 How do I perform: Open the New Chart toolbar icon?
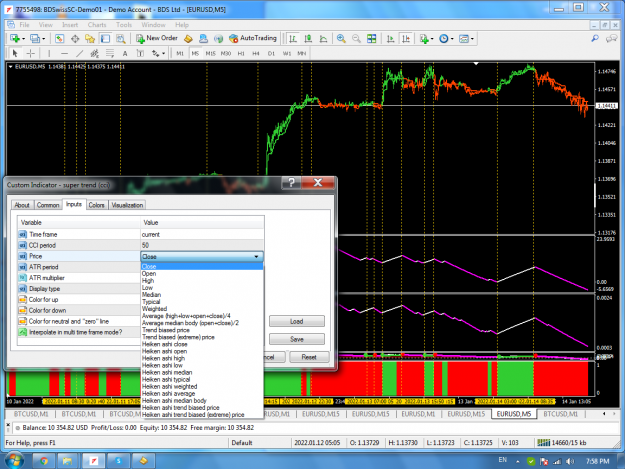coord(15,39)
